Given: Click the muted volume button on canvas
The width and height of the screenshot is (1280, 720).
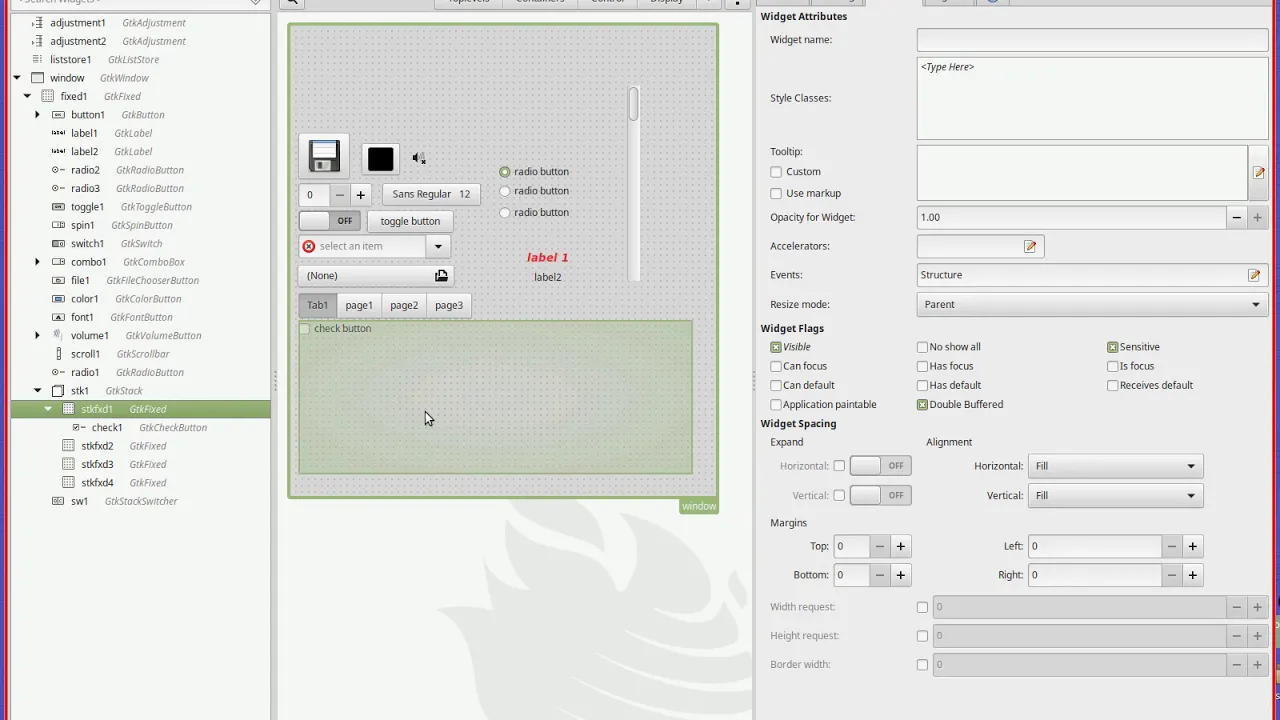Looking at the screenshot, I should pos(419,158).
